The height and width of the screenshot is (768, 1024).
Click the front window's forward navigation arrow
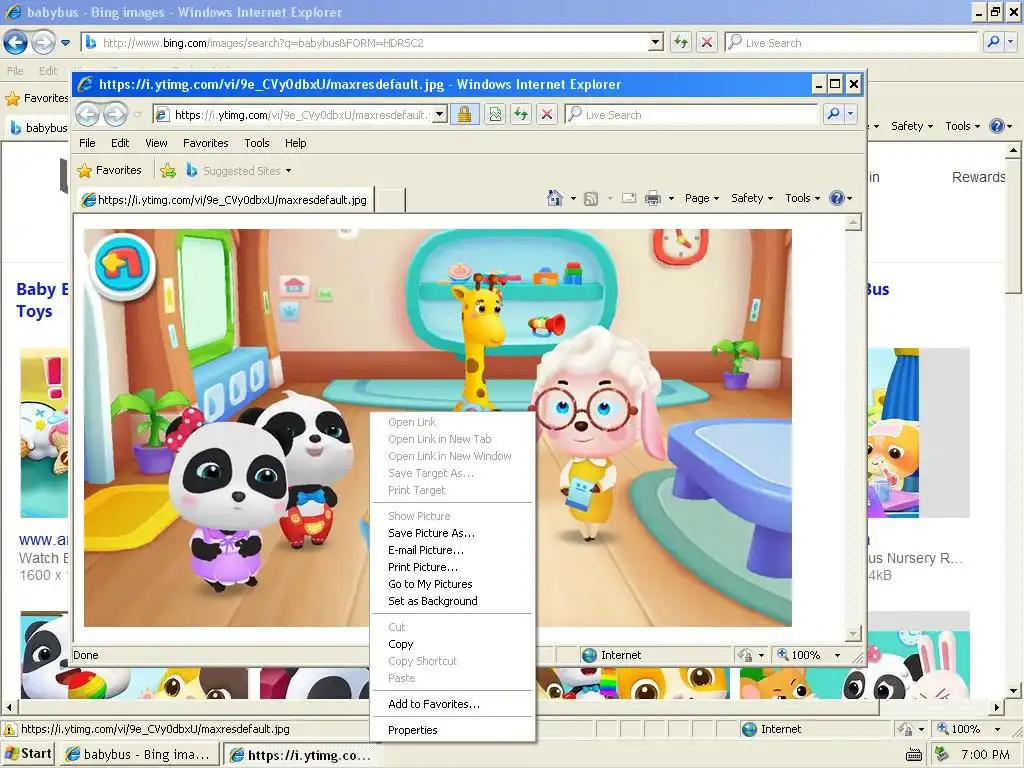coord(116,114)
